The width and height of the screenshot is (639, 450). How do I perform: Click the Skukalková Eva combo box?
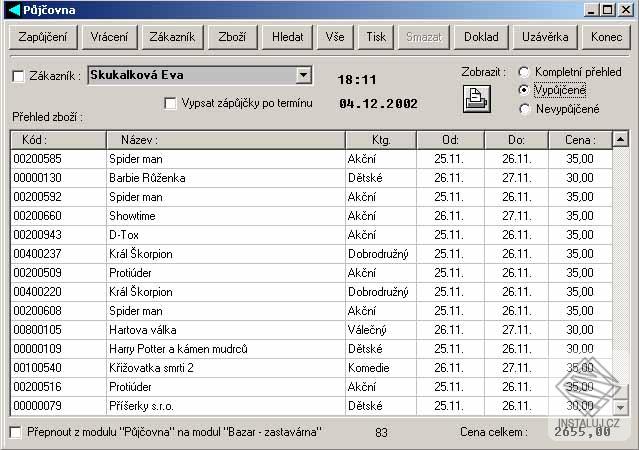click(x=200, y=75)
